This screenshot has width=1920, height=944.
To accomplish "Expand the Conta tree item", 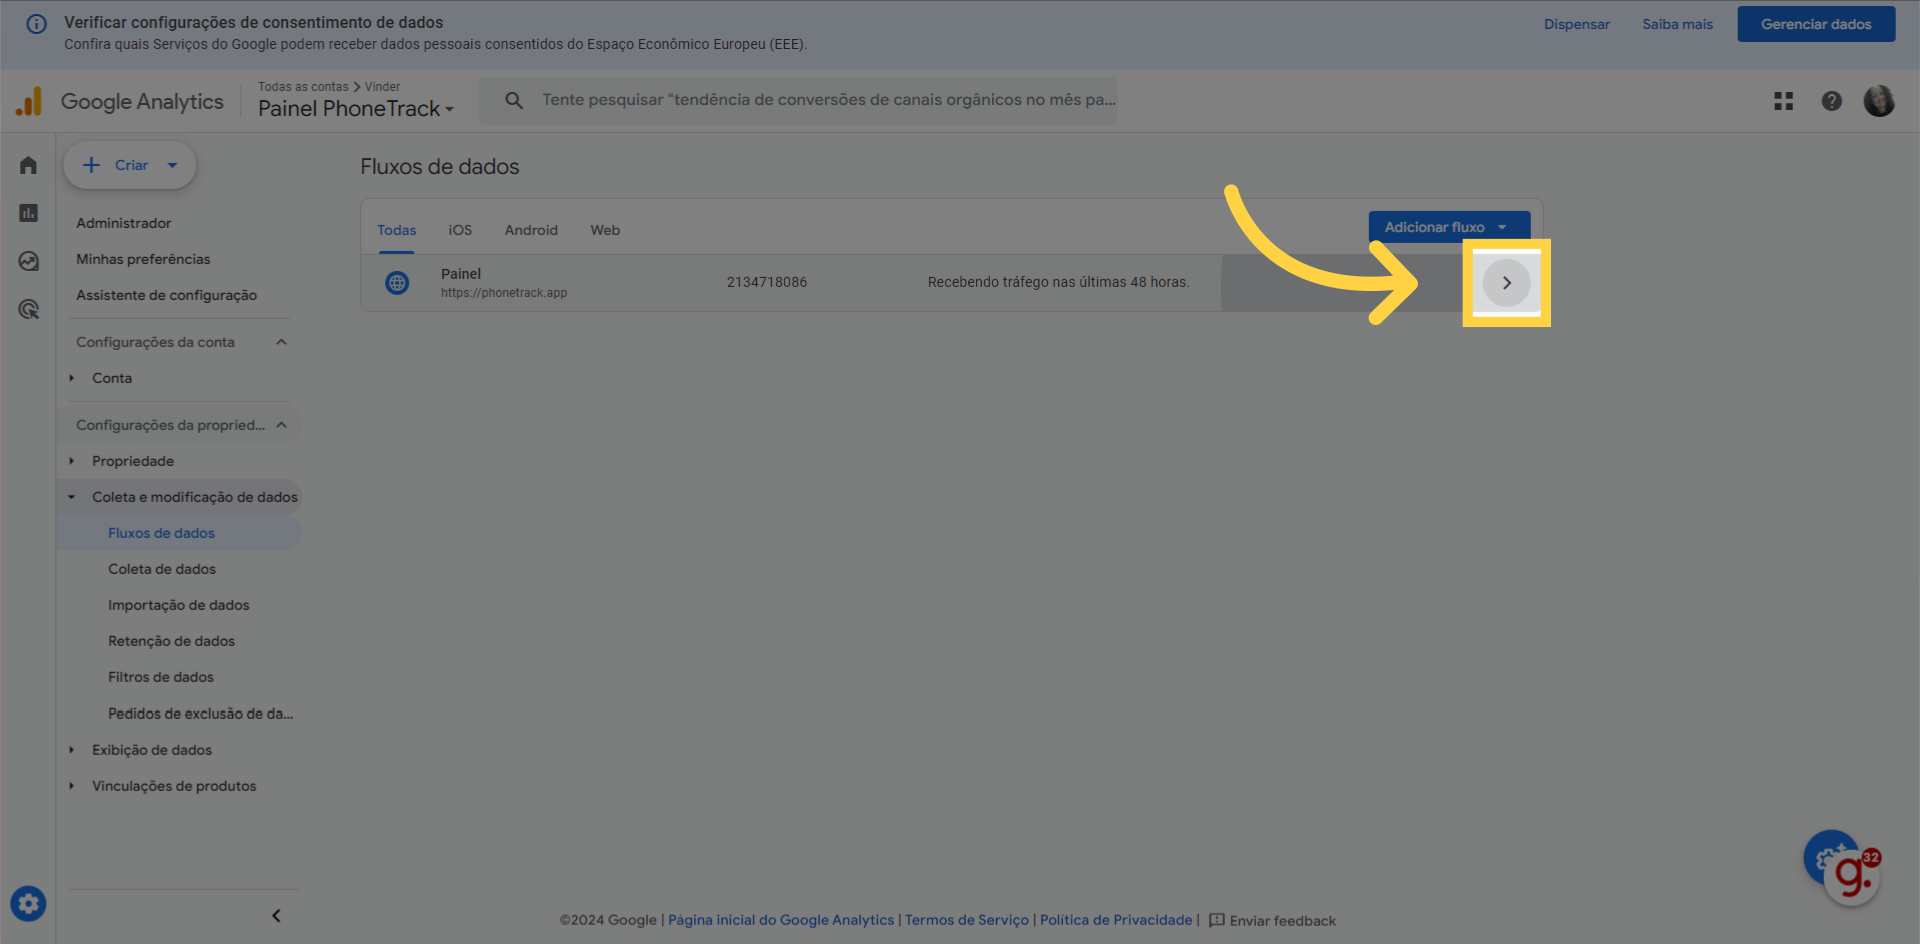I will tap(71, 378).
